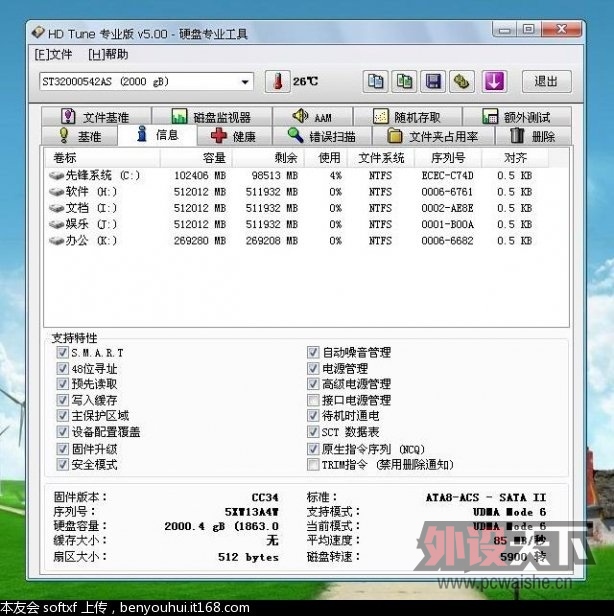Select serial number 0002-AE8E
The width and height of the screenshot is (614, 616).
(x=447, y=208)
